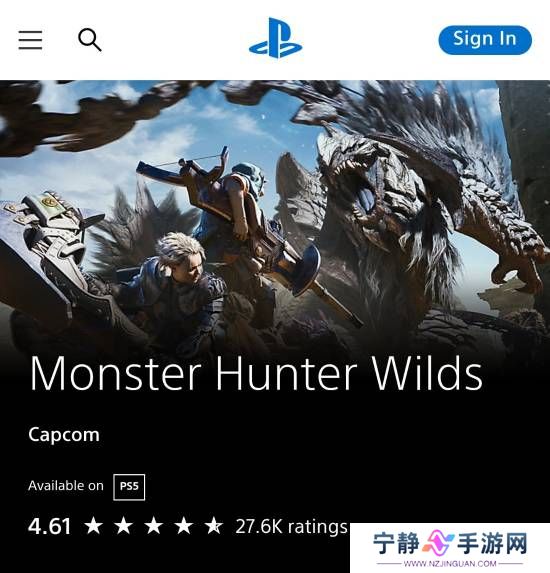Click the 手游网 text in the watermark

pos(492,543)
